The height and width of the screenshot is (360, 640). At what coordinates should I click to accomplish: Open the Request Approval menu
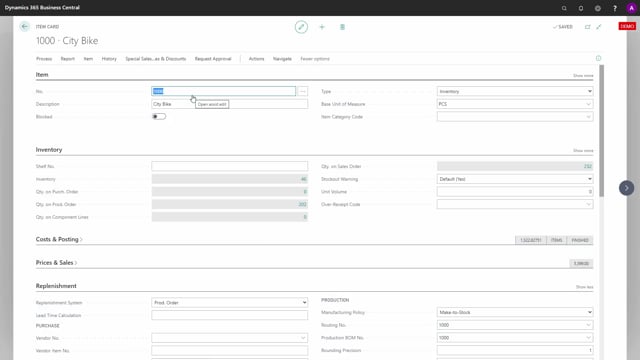click(213, 59)
